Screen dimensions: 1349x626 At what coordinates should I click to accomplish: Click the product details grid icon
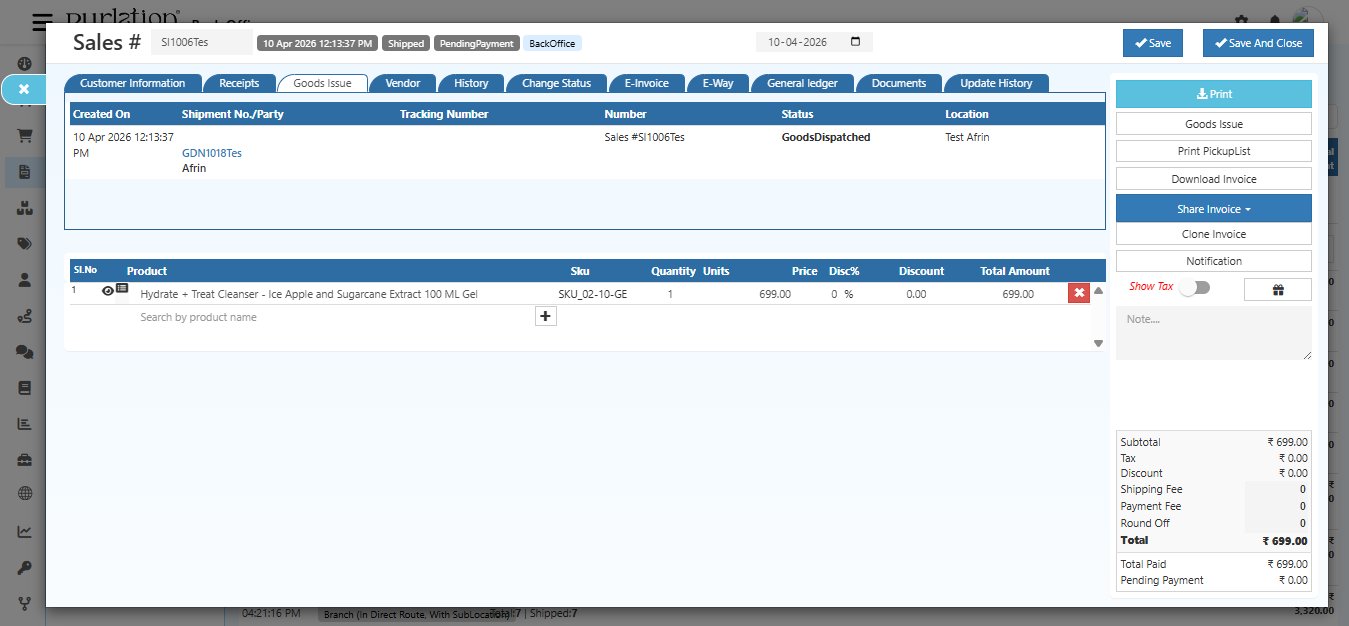pyautogui.click(x=122, y=290)
